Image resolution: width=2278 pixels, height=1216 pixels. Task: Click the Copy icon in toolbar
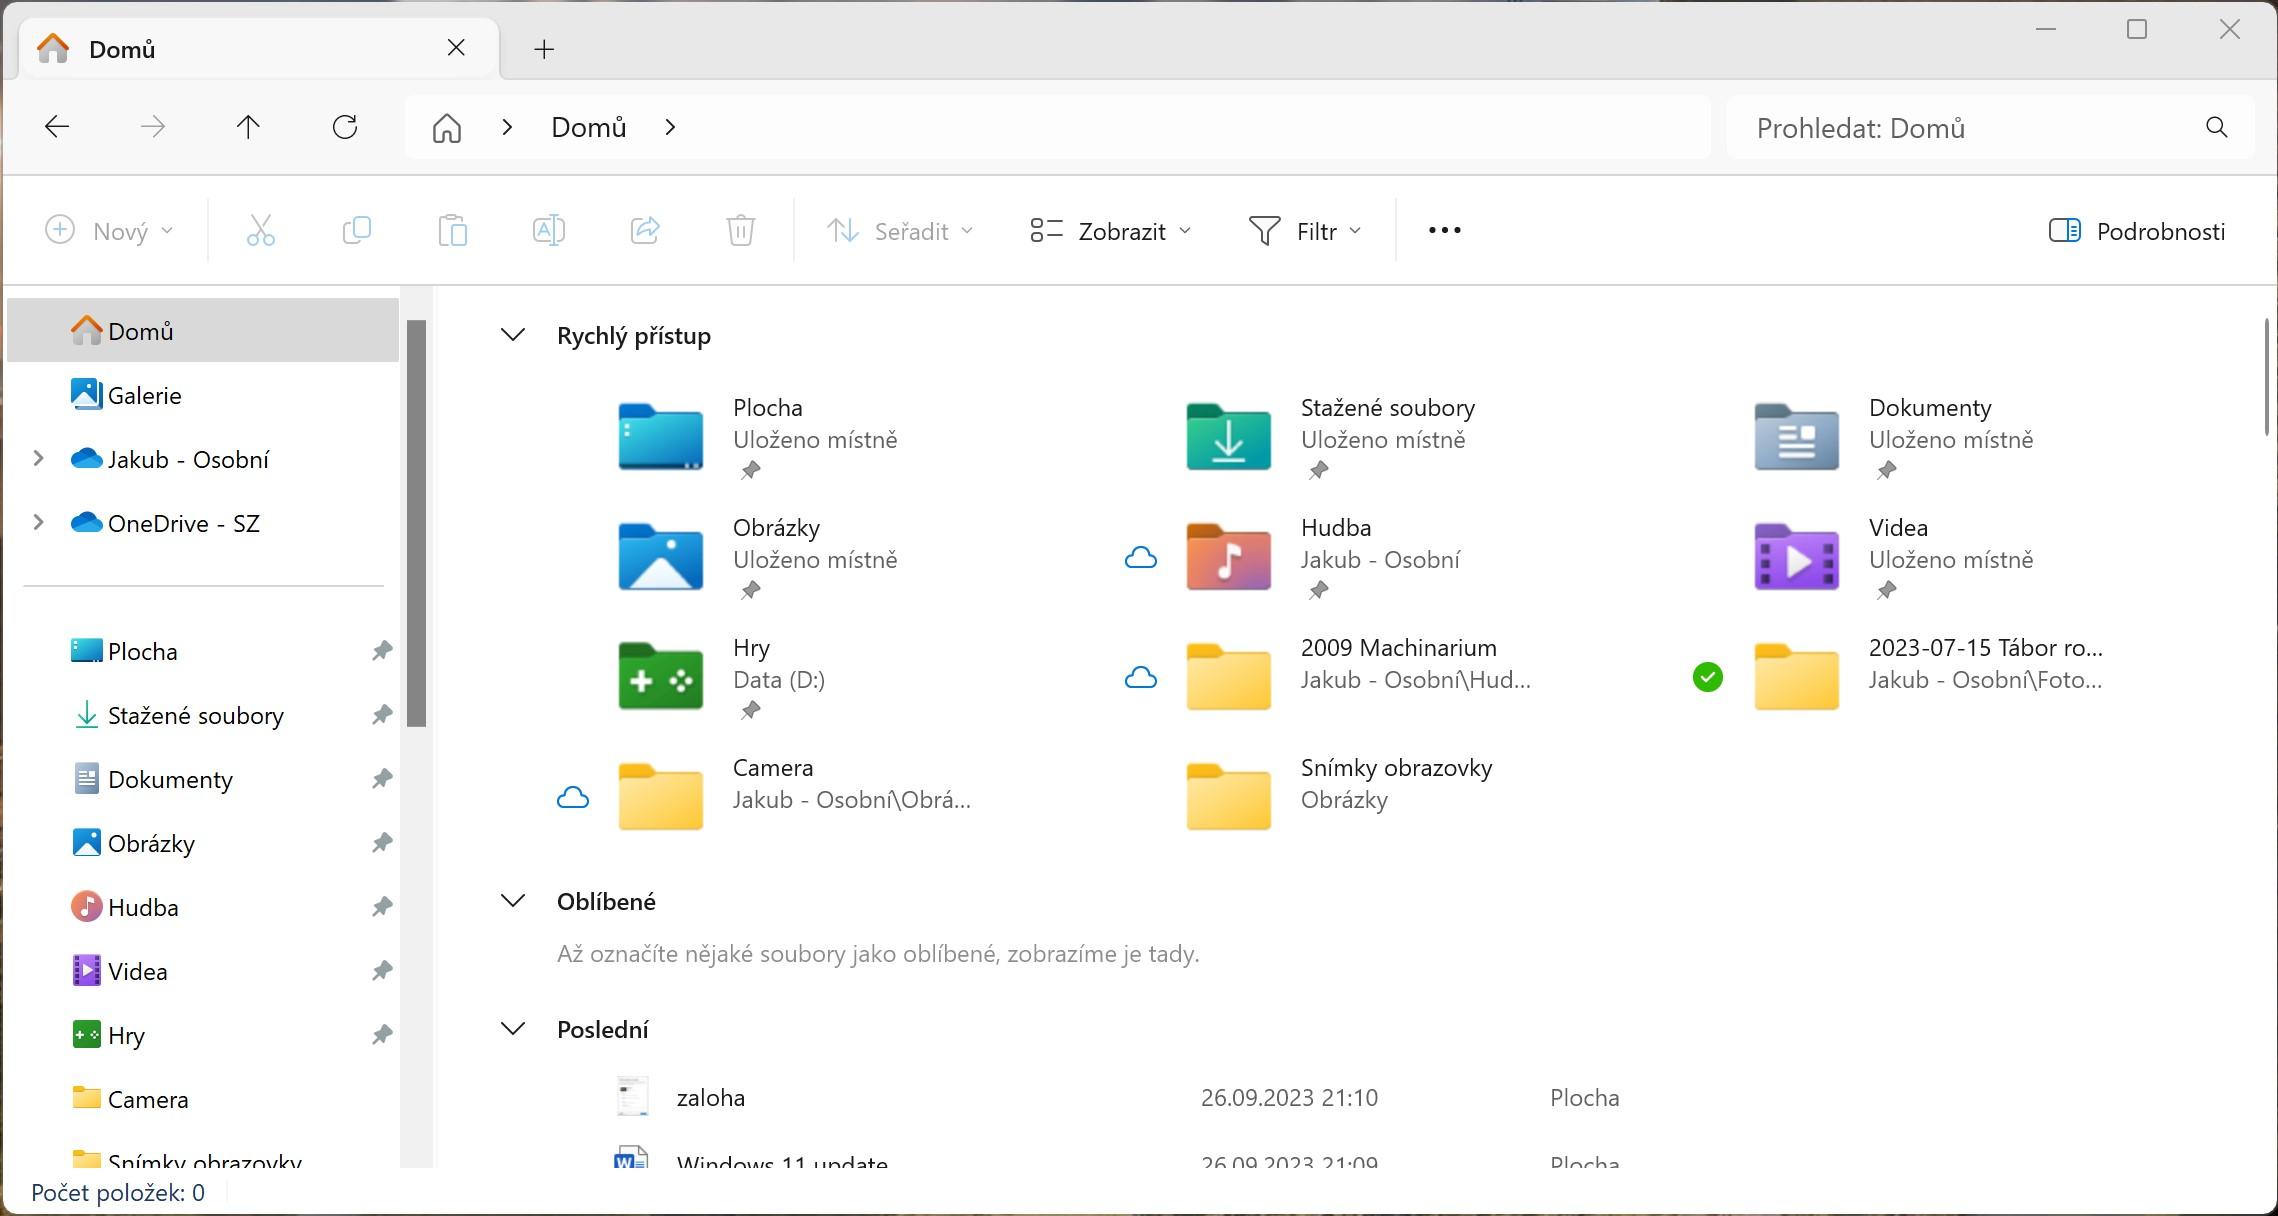click(357, 231)
